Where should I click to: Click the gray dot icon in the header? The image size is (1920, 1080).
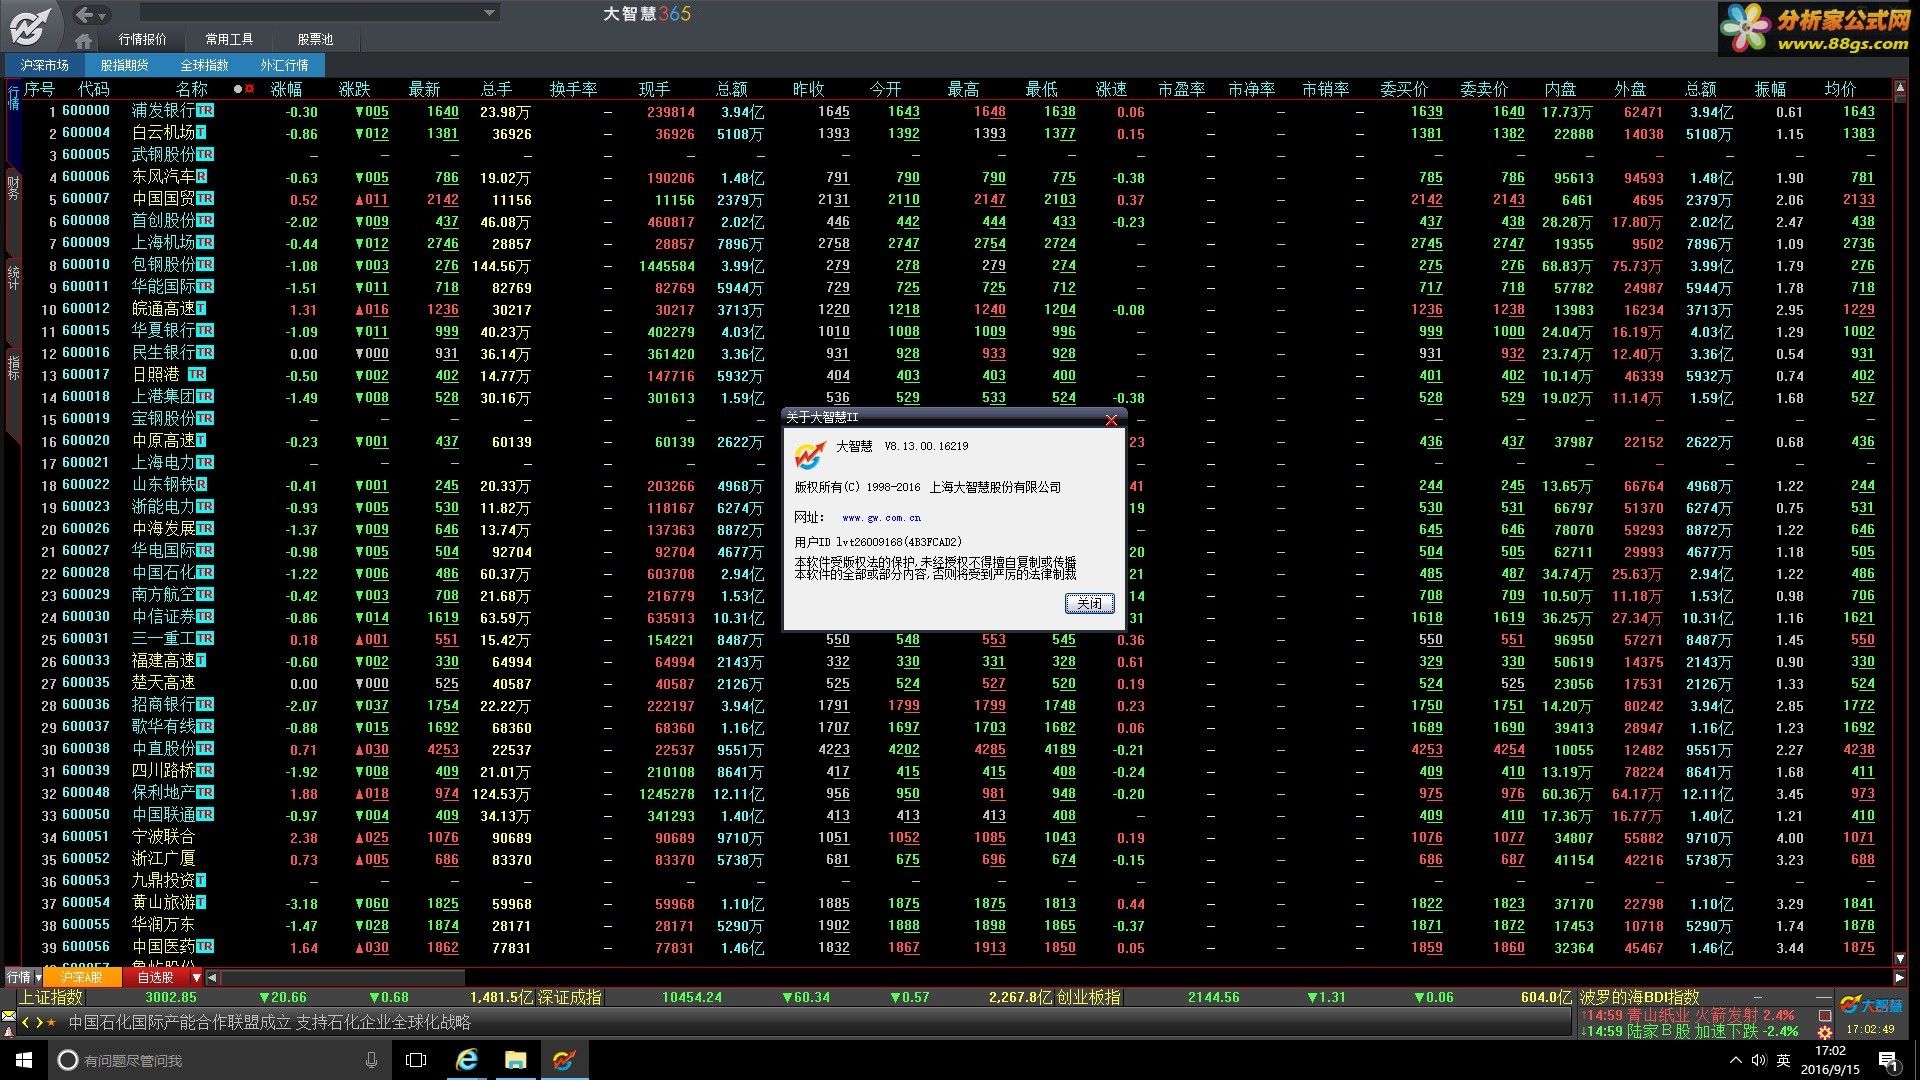click(x=238, y=89)
